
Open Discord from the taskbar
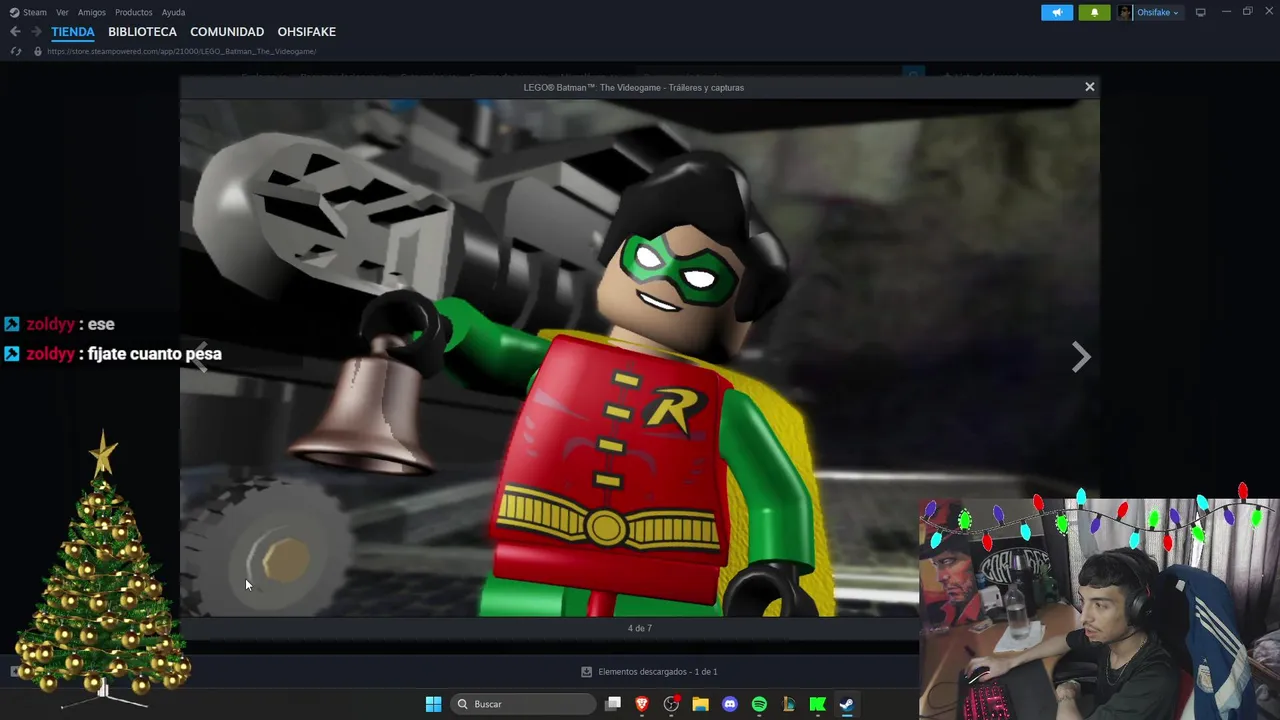[x=730, y=704]
